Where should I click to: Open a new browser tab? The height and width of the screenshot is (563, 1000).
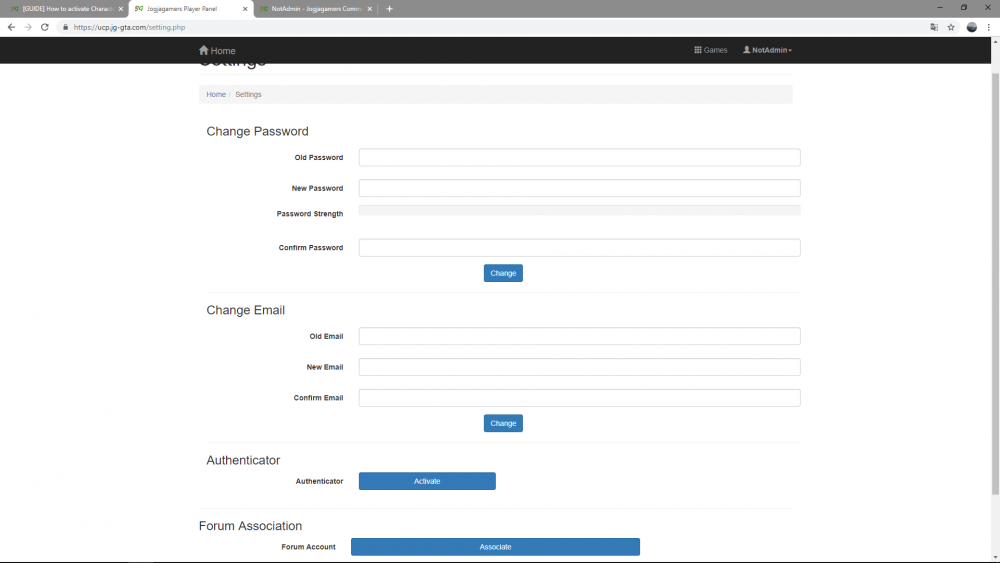click(x=389, y=9)
